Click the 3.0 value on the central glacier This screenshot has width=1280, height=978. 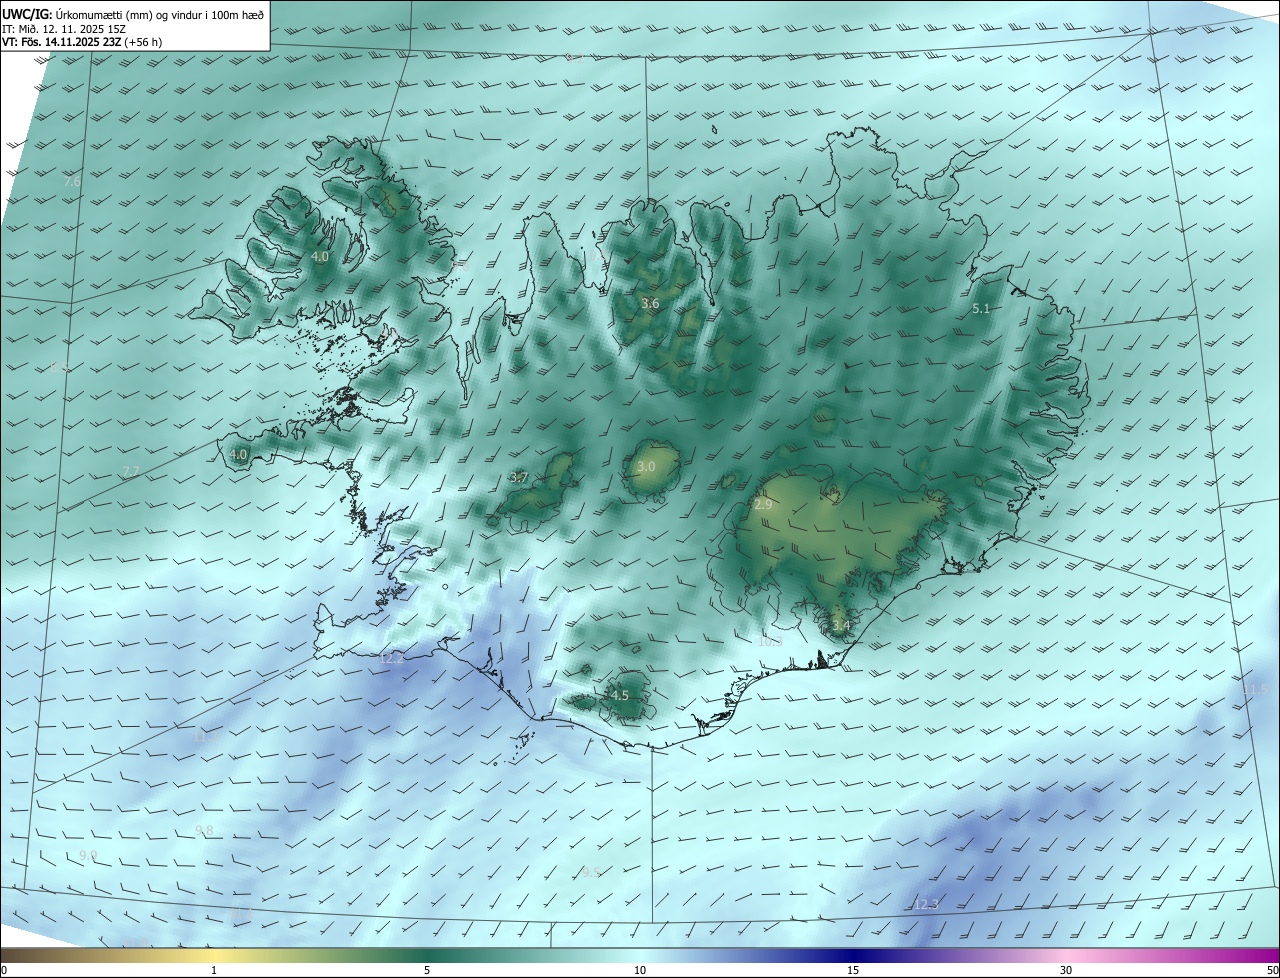pos(646,467)
